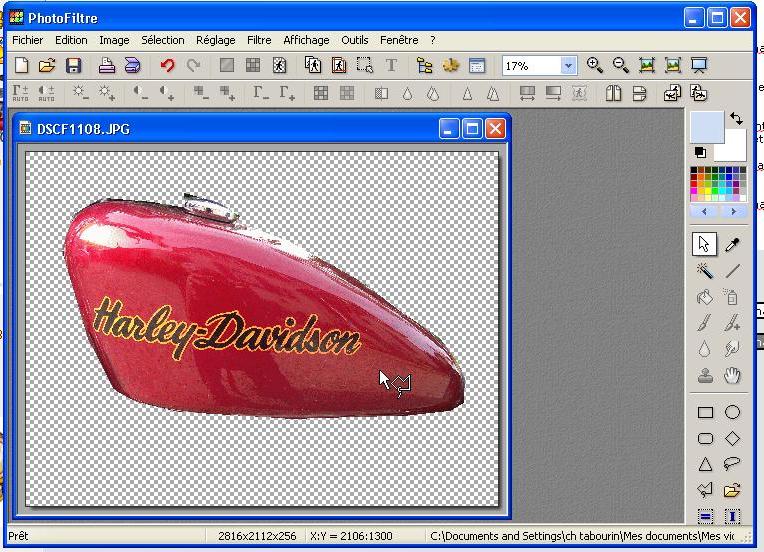This screenshot has width=764, height=552.
Task: Open the Fichier menu
Action: point(27,40)
